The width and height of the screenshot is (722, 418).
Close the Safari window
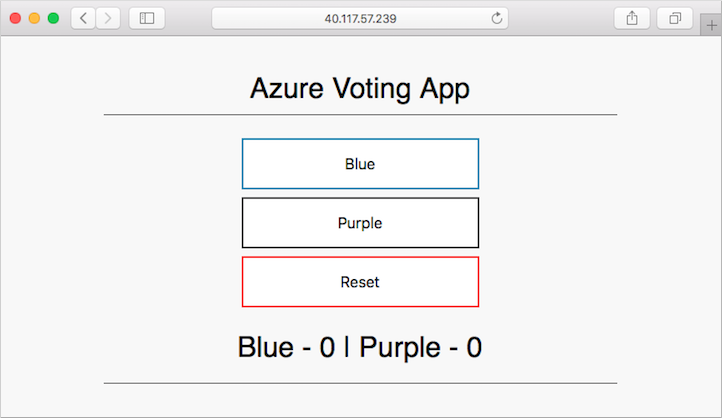(15, 18)
